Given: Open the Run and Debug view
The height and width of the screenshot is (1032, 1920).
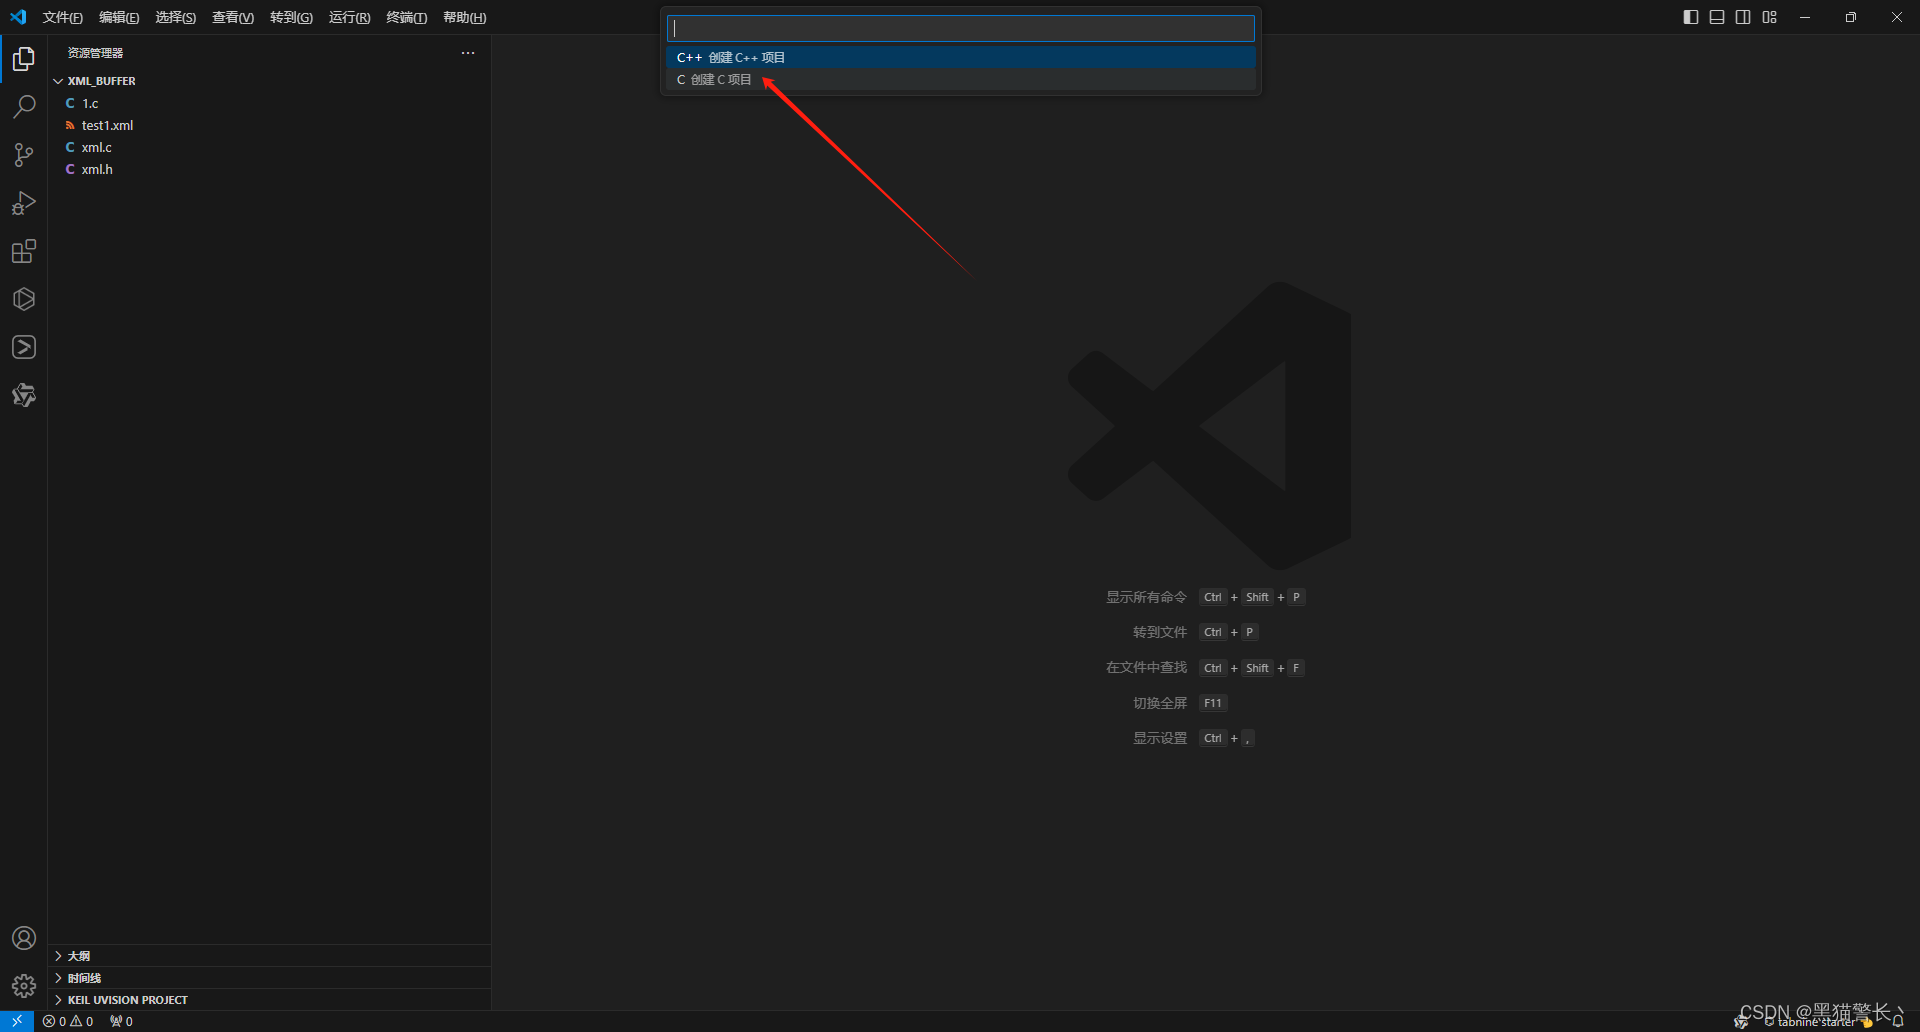Looking at the screenshot, I should (x=24, y=203).
